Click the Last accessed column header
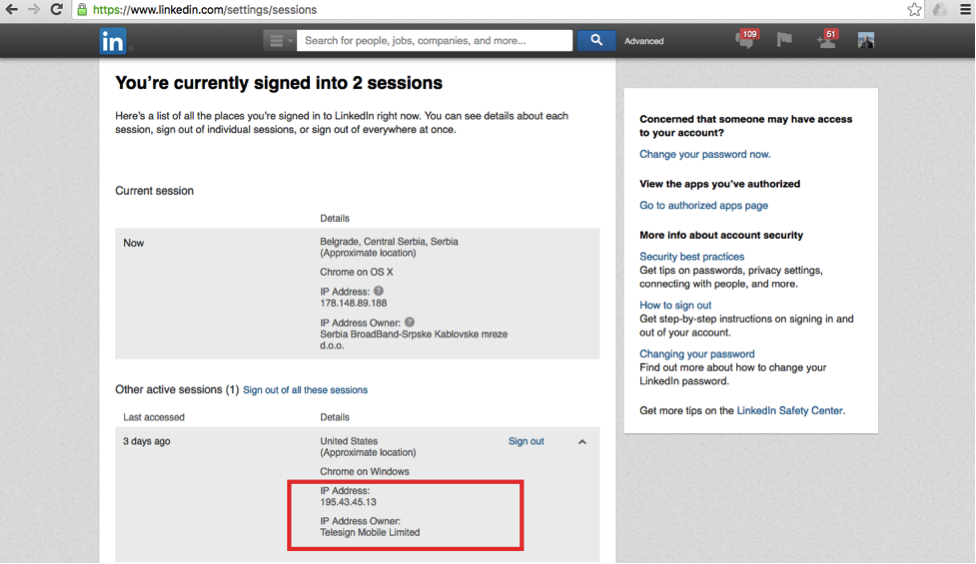 click(154, 417)
